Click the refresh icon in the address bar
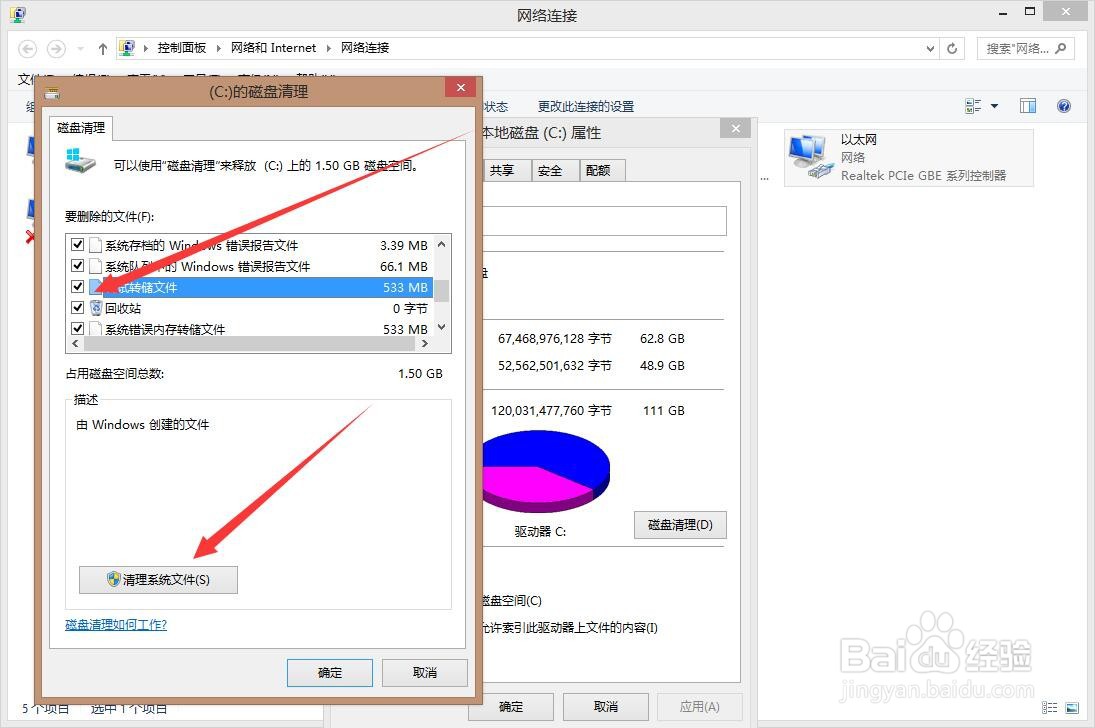The image size is (1095, 728). [x=951, y=47]
